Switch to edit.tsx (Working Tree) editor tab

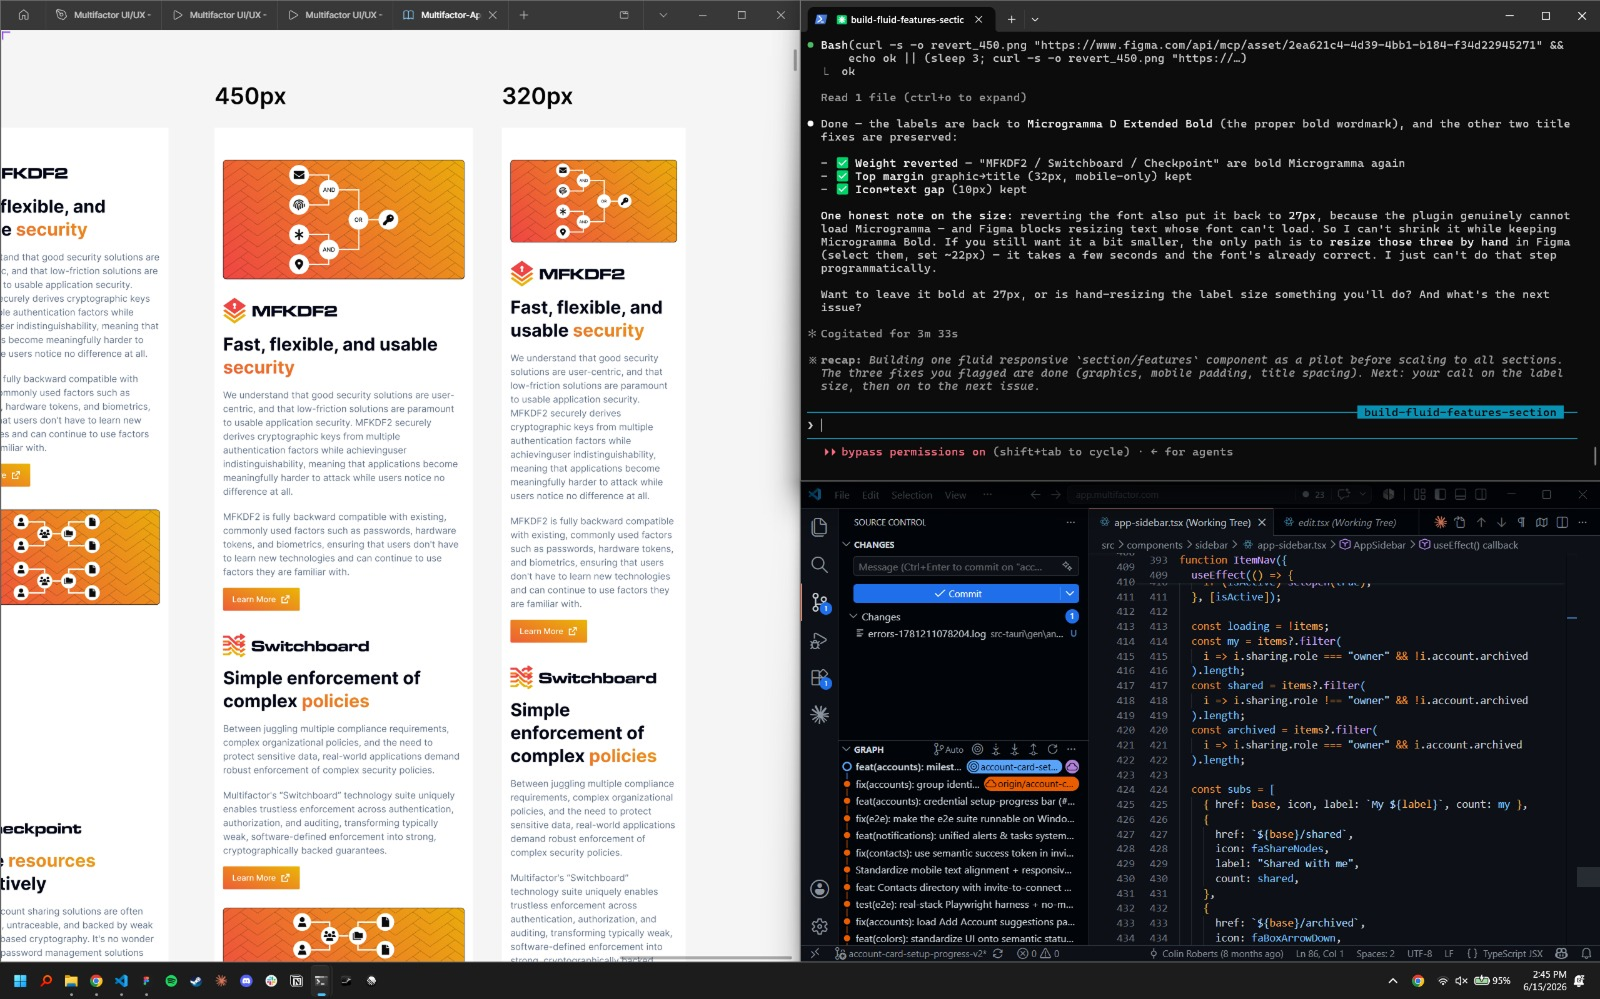1345,522
